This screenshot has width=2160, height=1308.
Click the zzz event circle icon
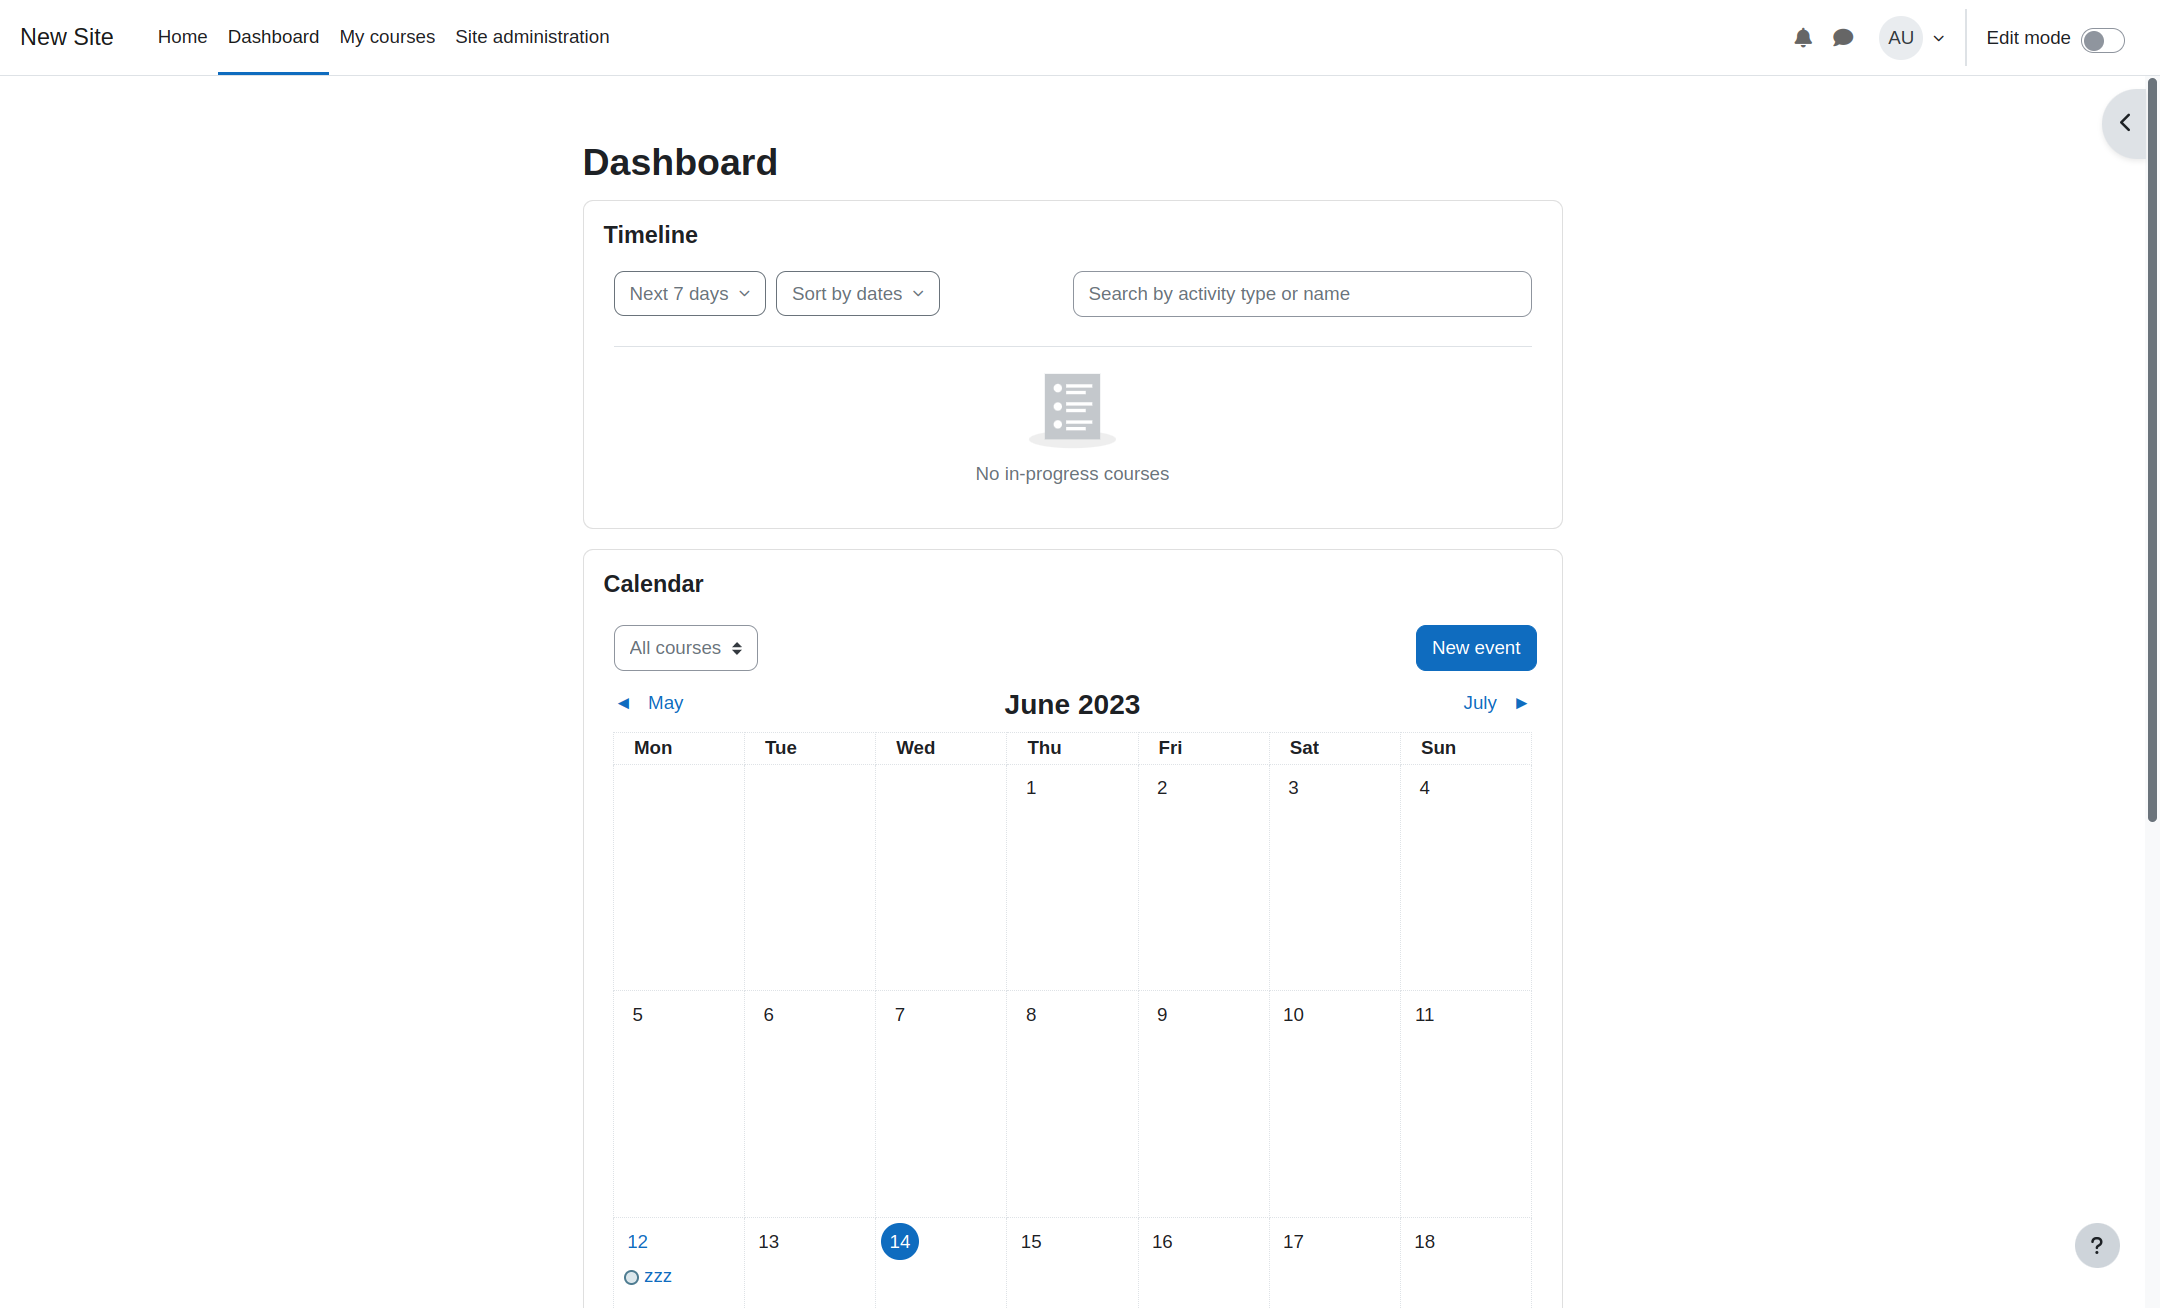click(x=631, y=1277)
